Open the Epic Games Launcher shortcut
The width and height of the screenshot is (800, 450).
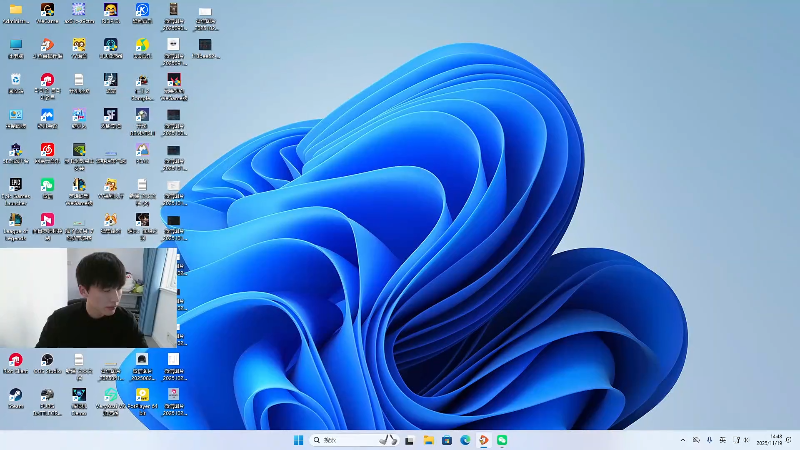[16, 186]
